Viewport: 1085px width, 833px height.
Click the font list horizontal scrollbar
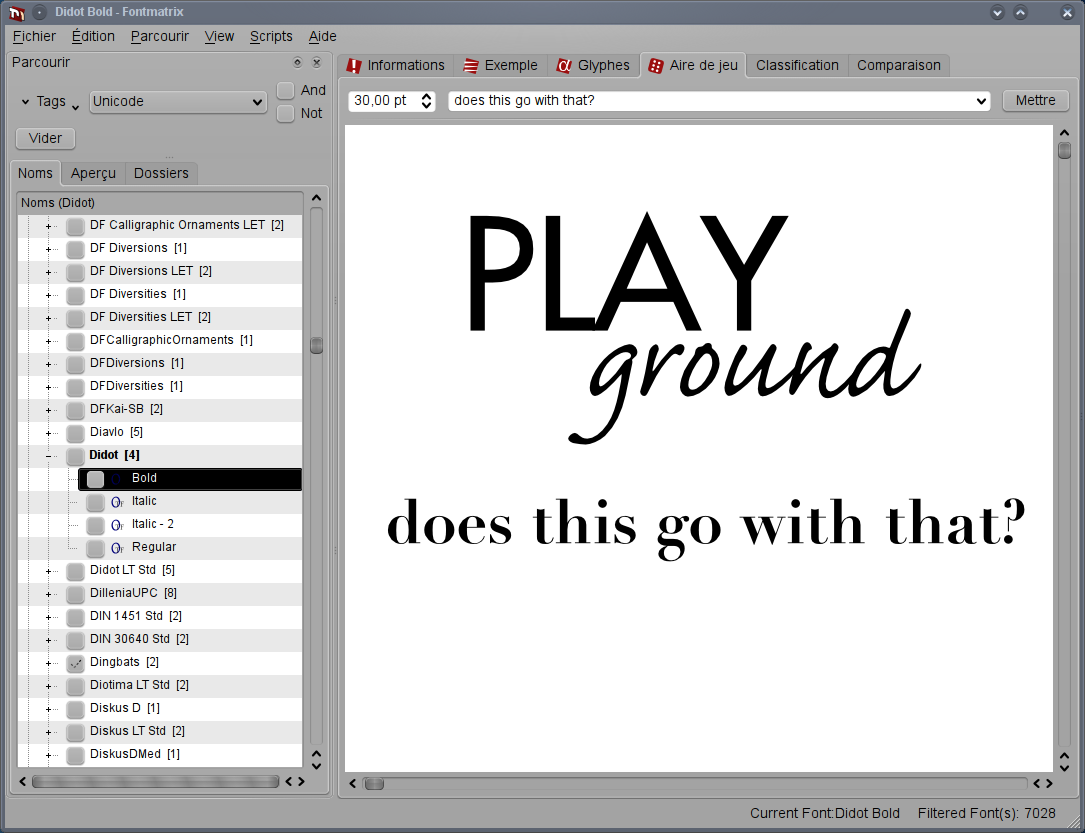[x=155, y=782]
